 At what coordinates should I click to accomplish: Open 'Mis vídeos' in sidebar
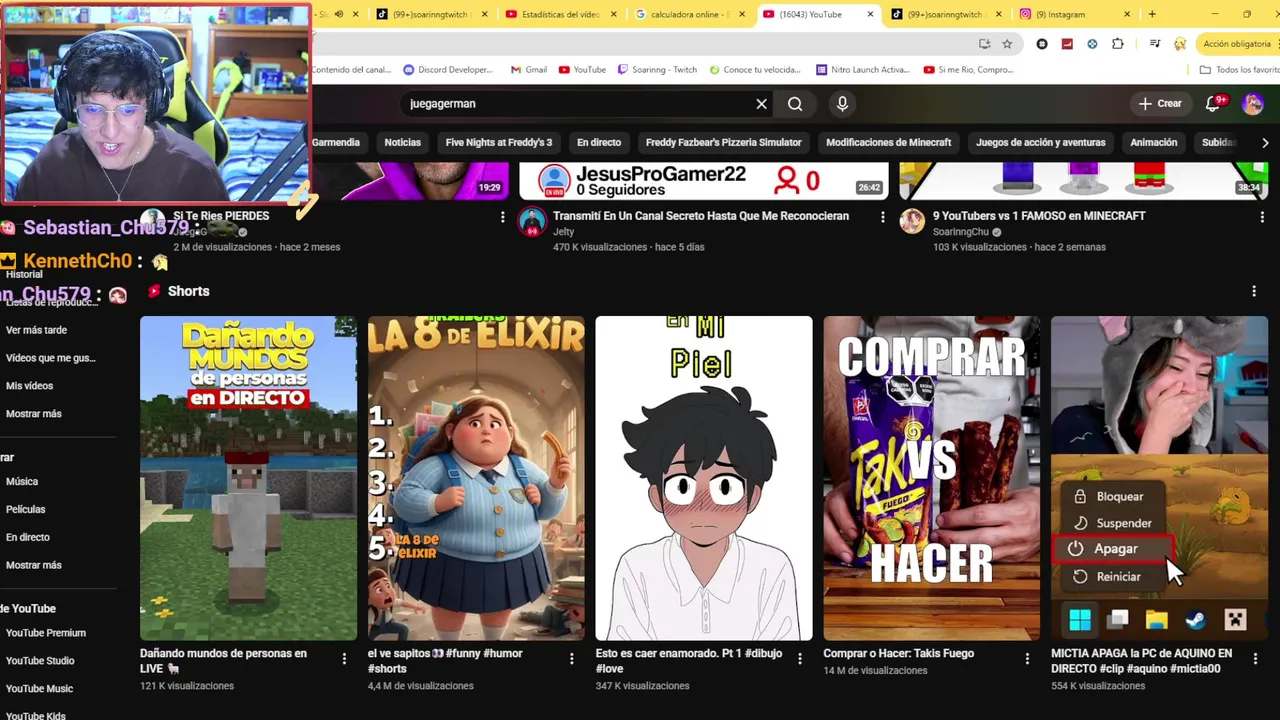point(30,386)
